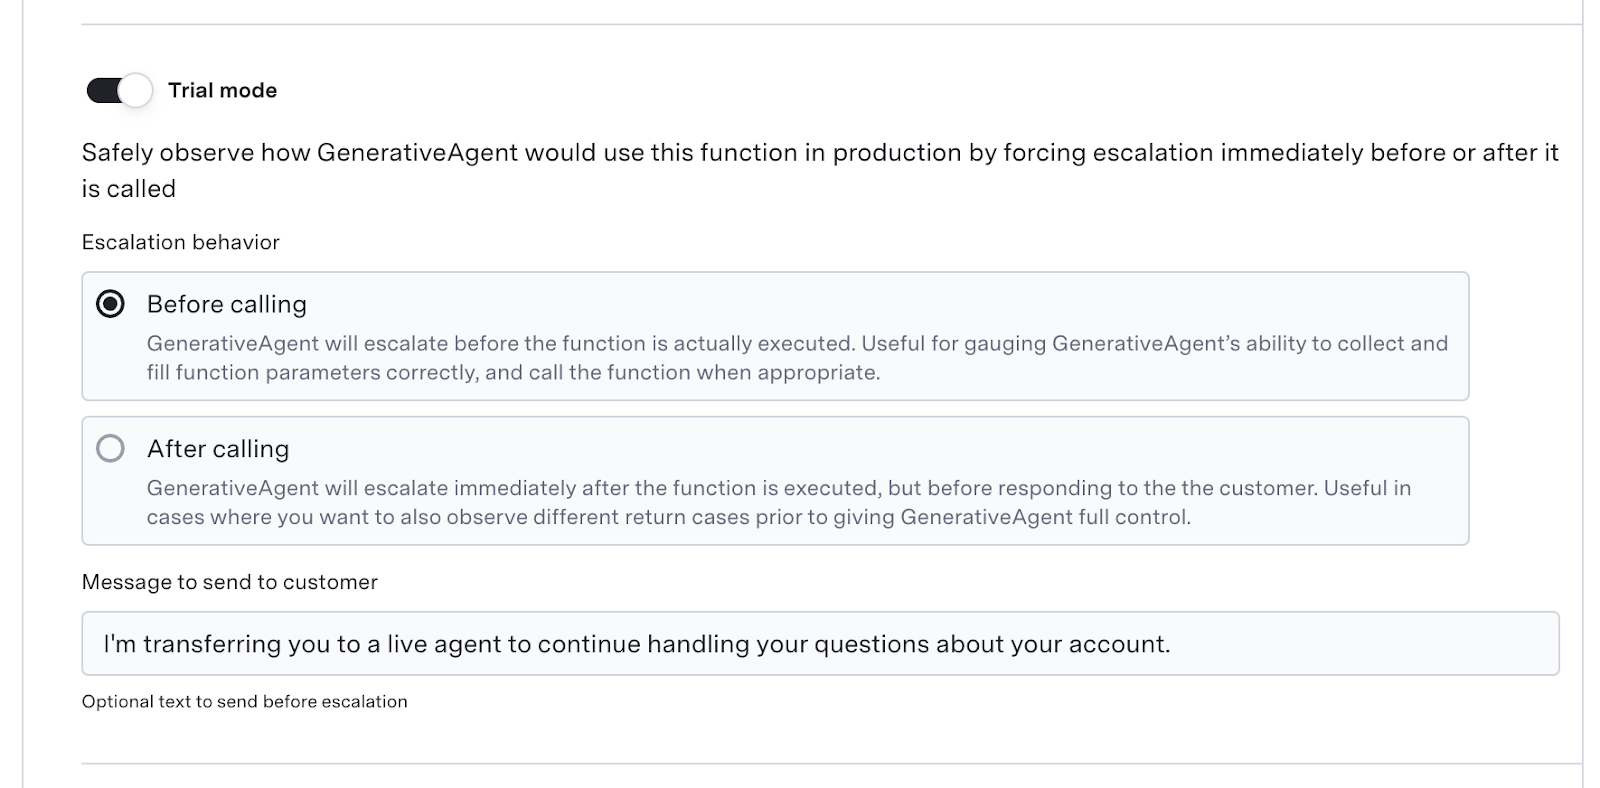This screenshot has height=788, width=1600.
Task: Place cursor after account. in message field
Action: pyautogui.click(x=1172, y=644)
